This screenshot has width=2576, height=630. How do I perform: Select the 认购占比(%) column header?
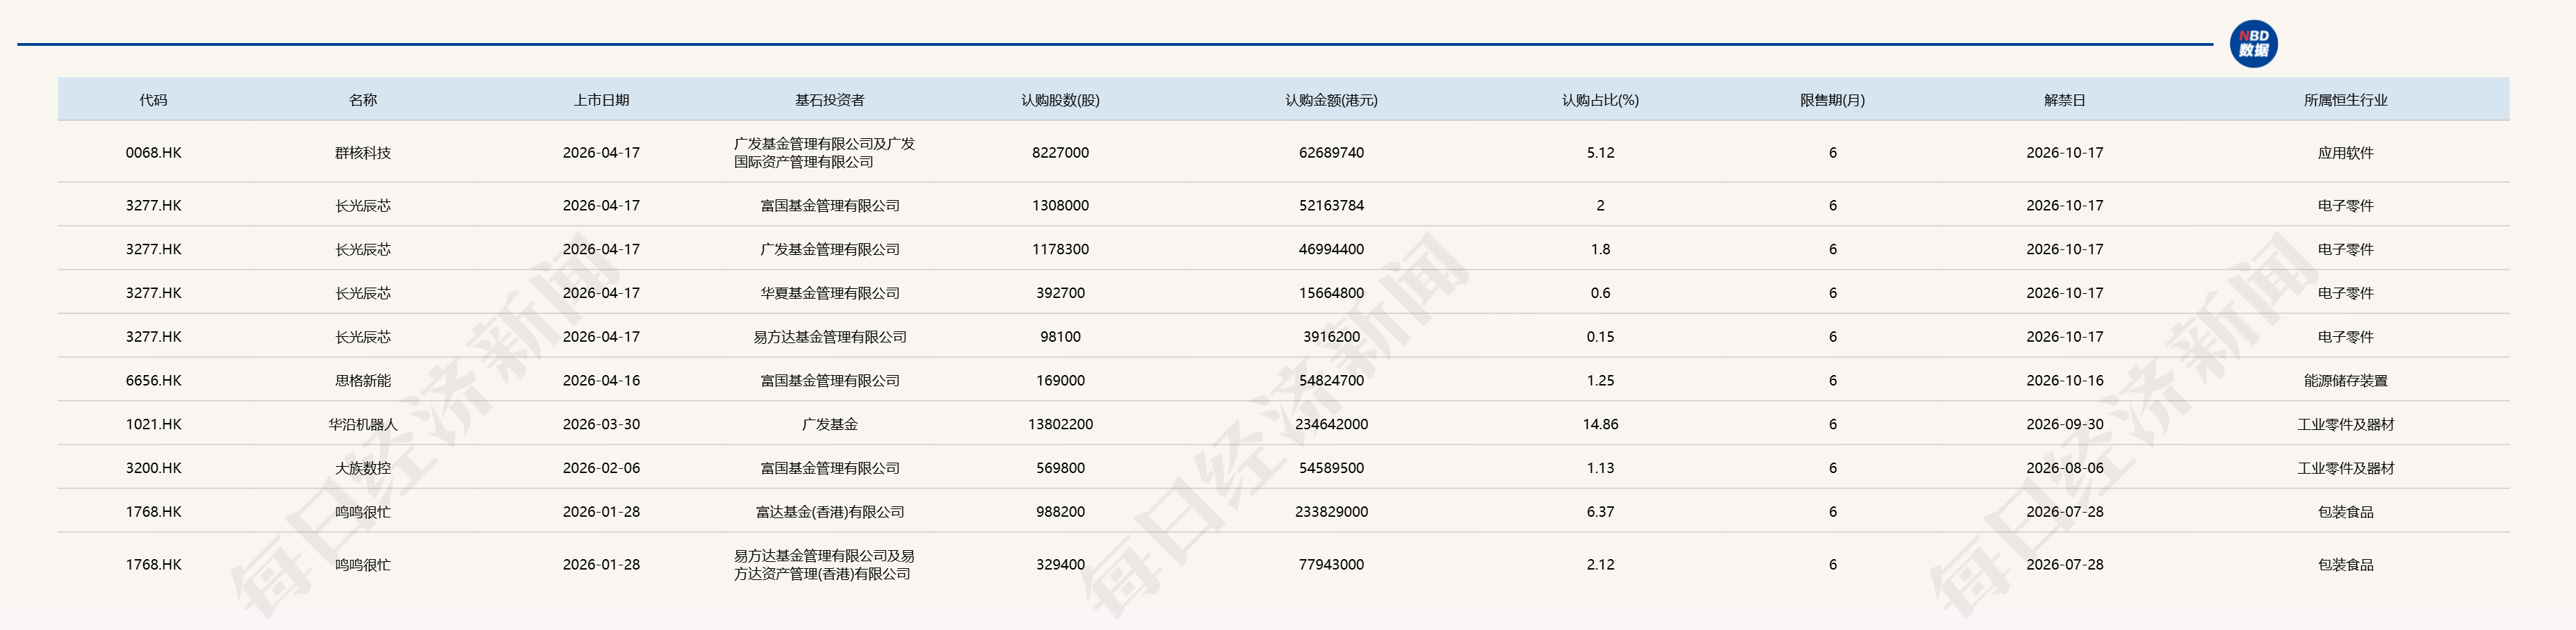coord(1599,100)
